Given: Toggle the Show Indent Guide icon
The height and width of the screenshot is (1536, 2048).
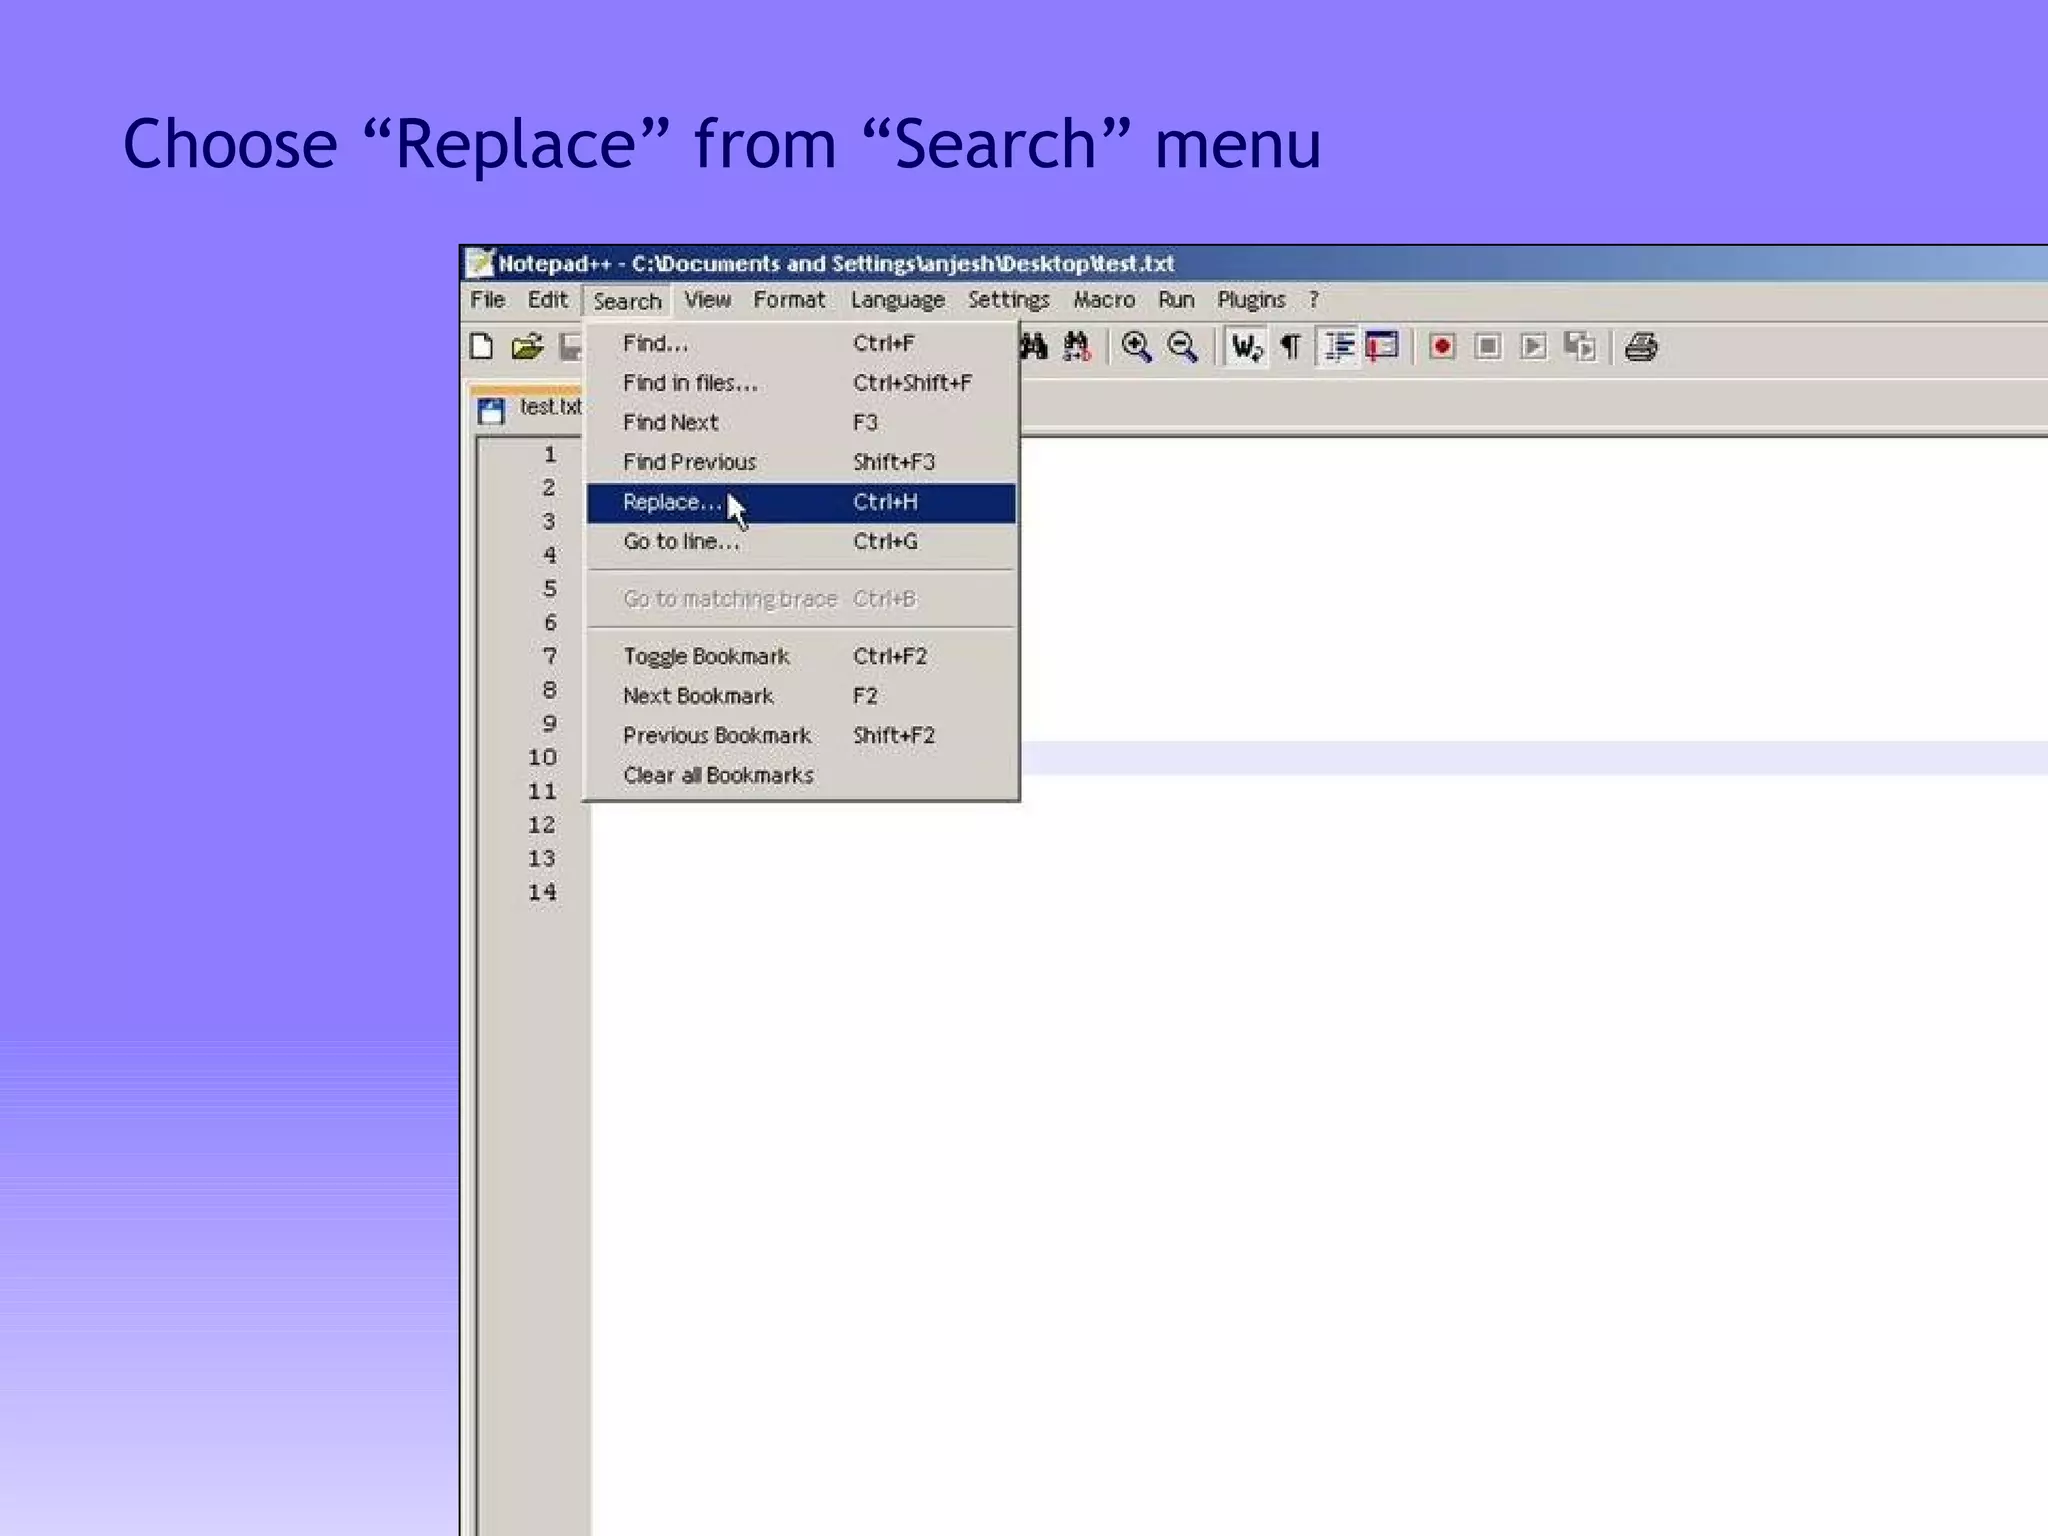Looking at the screenshot, I should tap(1339, 347).
